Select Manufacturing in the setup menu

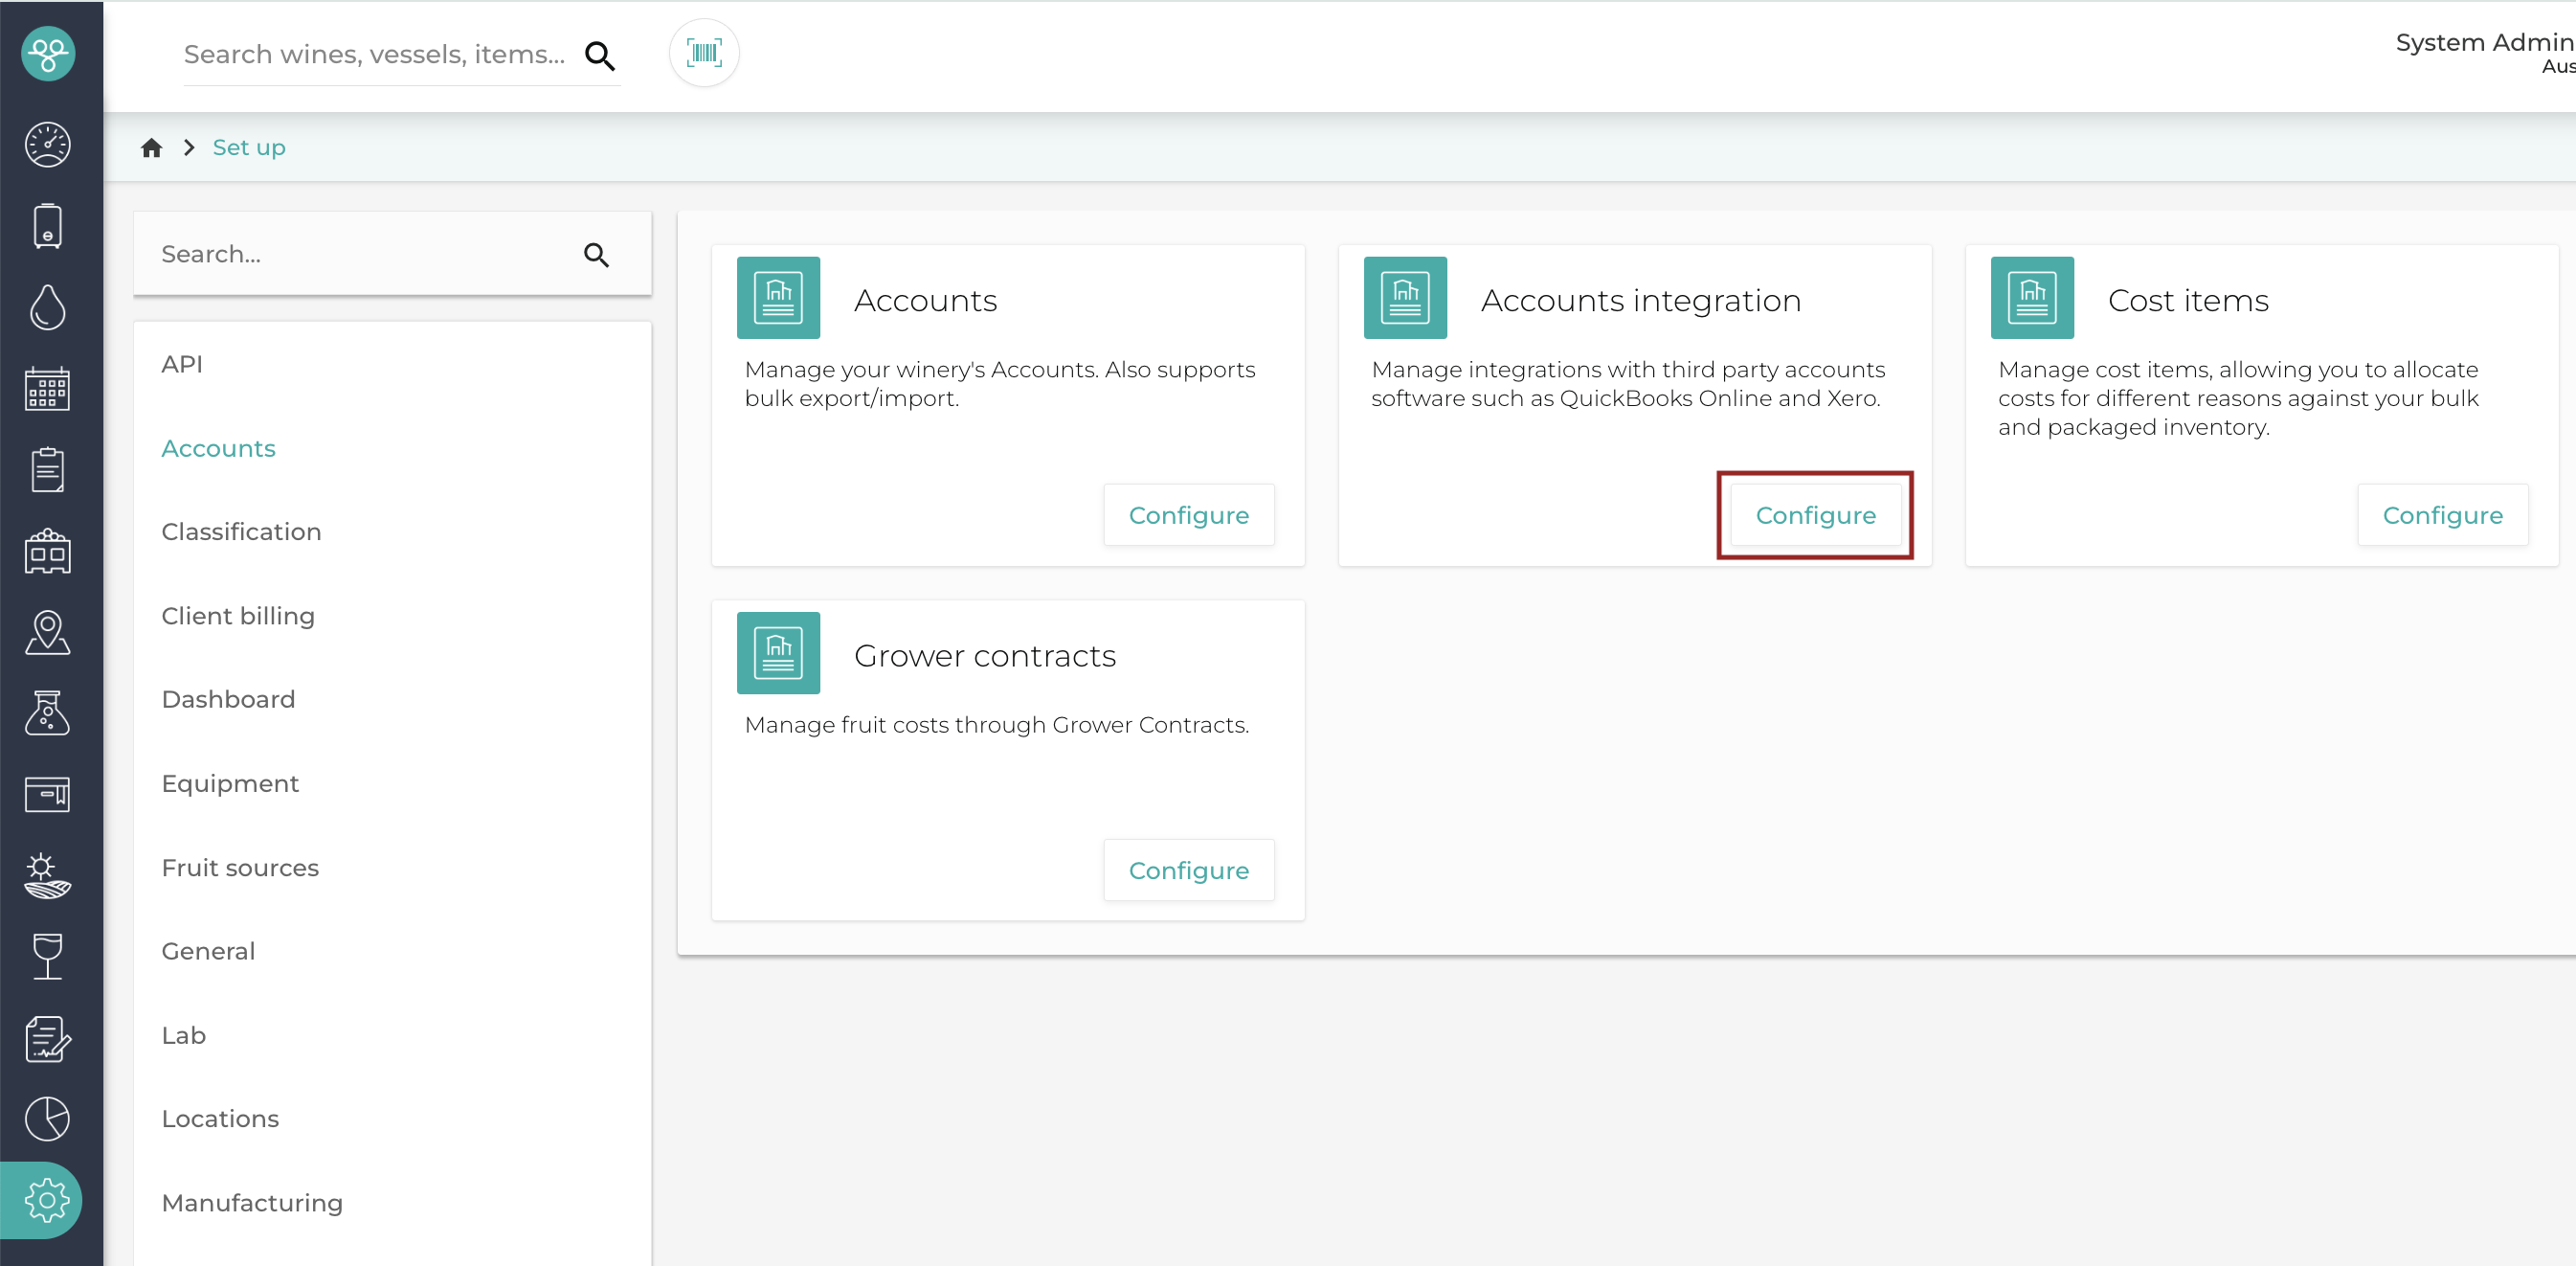click(x=252, y=1202)
